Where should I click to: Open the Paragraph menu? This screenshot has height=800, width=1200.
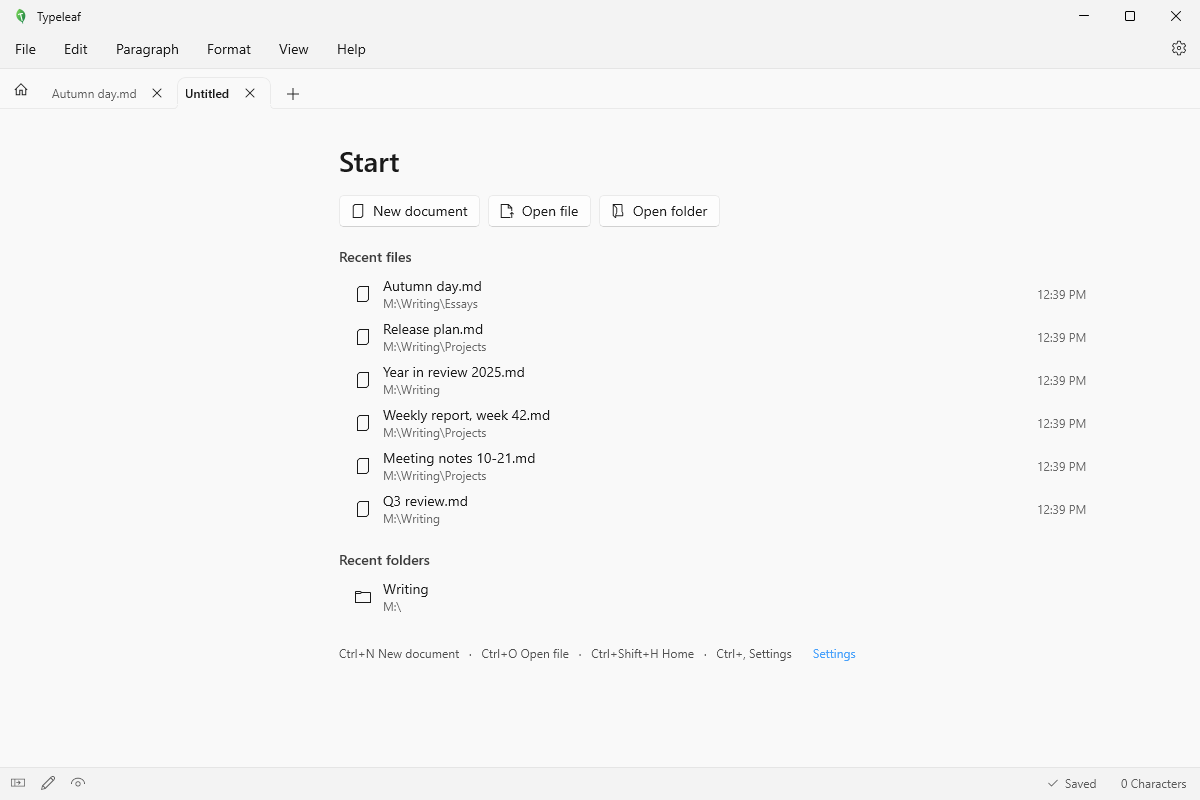click(x=147, y=49)
